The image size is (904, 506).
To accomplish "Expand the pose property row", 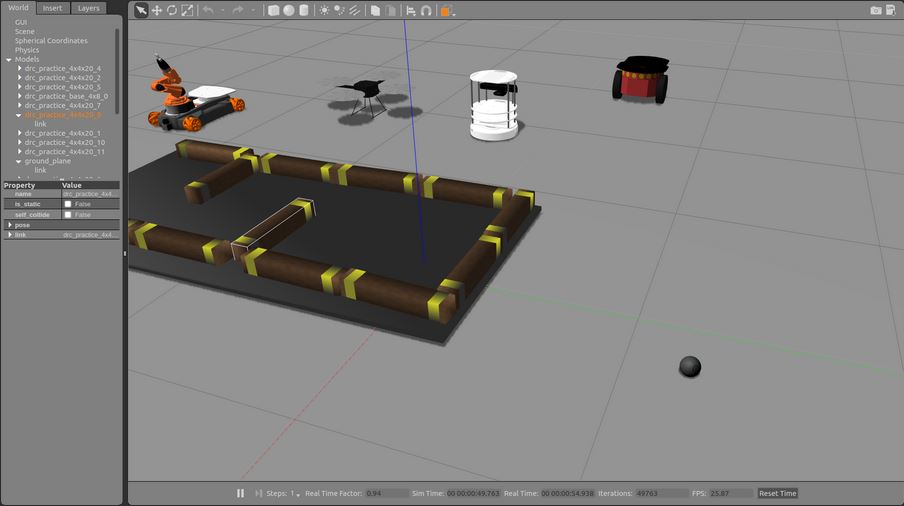I will pos(10,225).
